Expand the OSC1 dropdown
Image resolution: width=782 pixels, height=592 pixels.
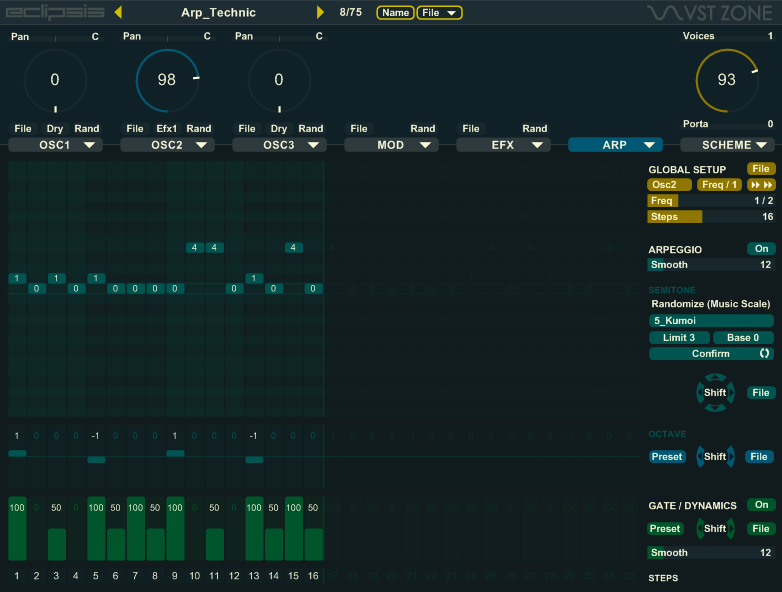click(x=55, y=145)
